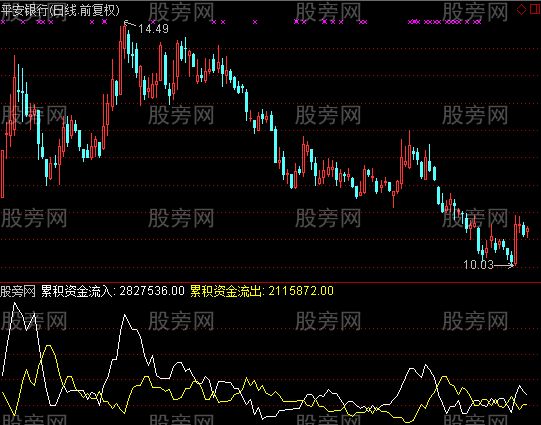Click the 14.49 high price label

(x=153, y=29)
